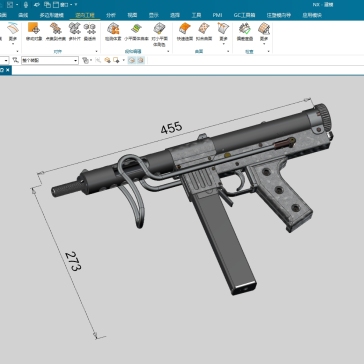The width and height of the screenshot is (364, 364).
Task: Click the microphone-shaped icon in title bar
Action: 26,5
